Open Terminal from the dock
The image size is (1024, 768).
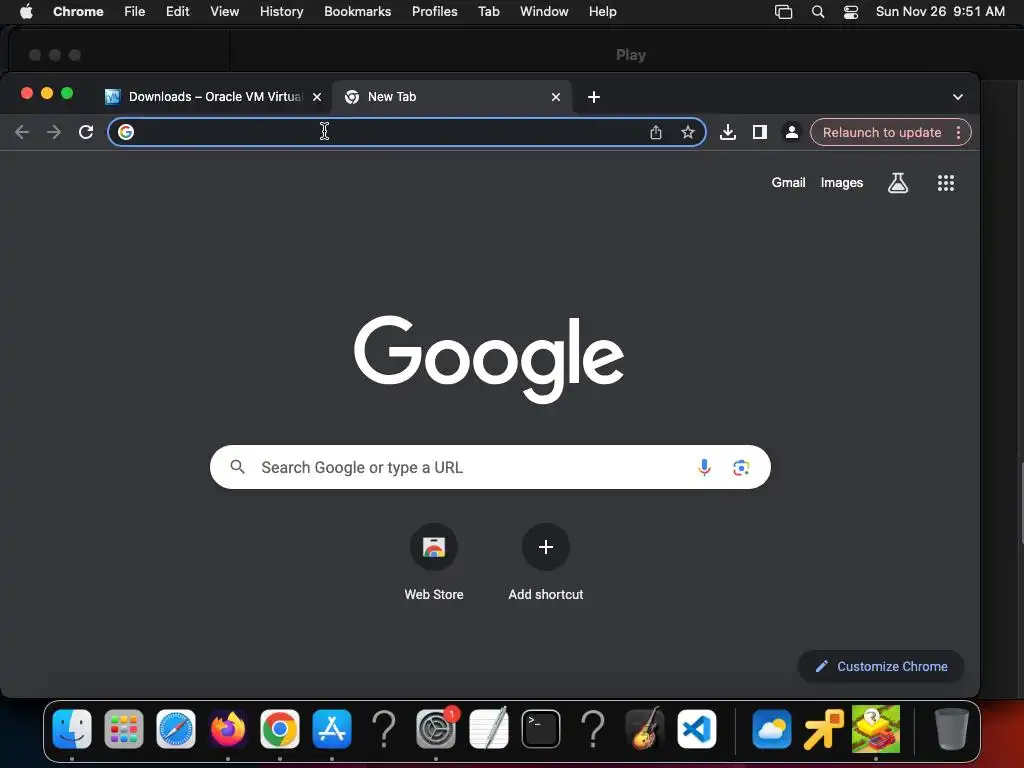(541, 729)
